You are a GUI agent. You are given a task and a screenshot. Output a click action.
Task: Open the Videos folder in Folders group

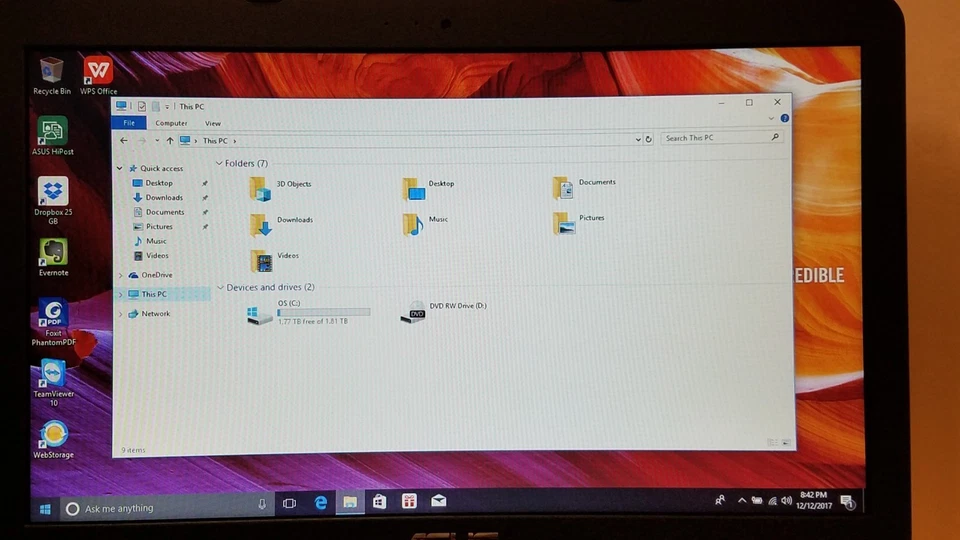274,260
